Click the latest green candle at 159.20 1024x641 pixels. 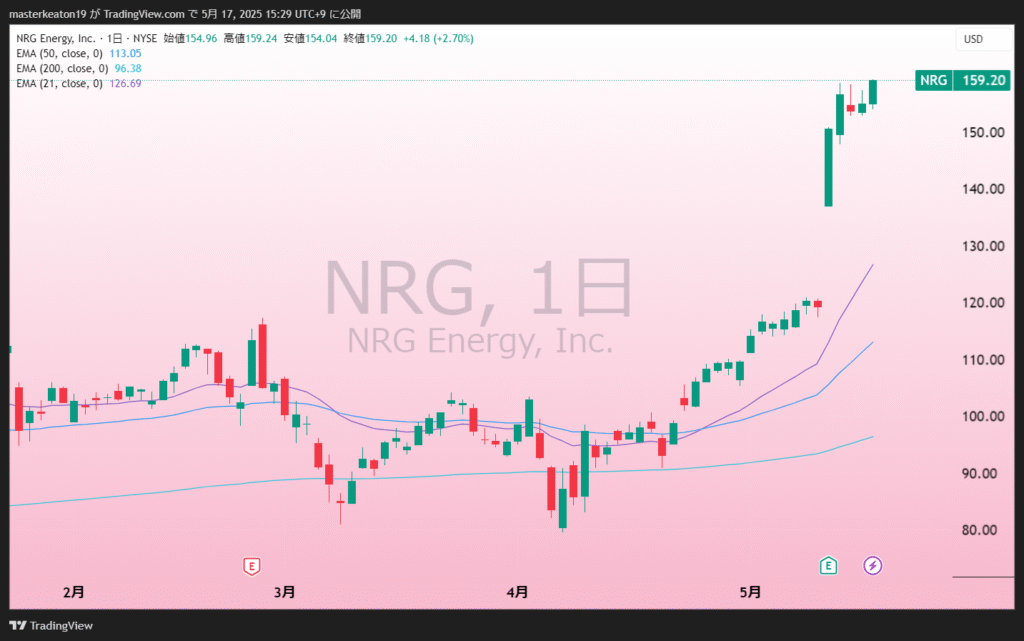coord(872,92)
